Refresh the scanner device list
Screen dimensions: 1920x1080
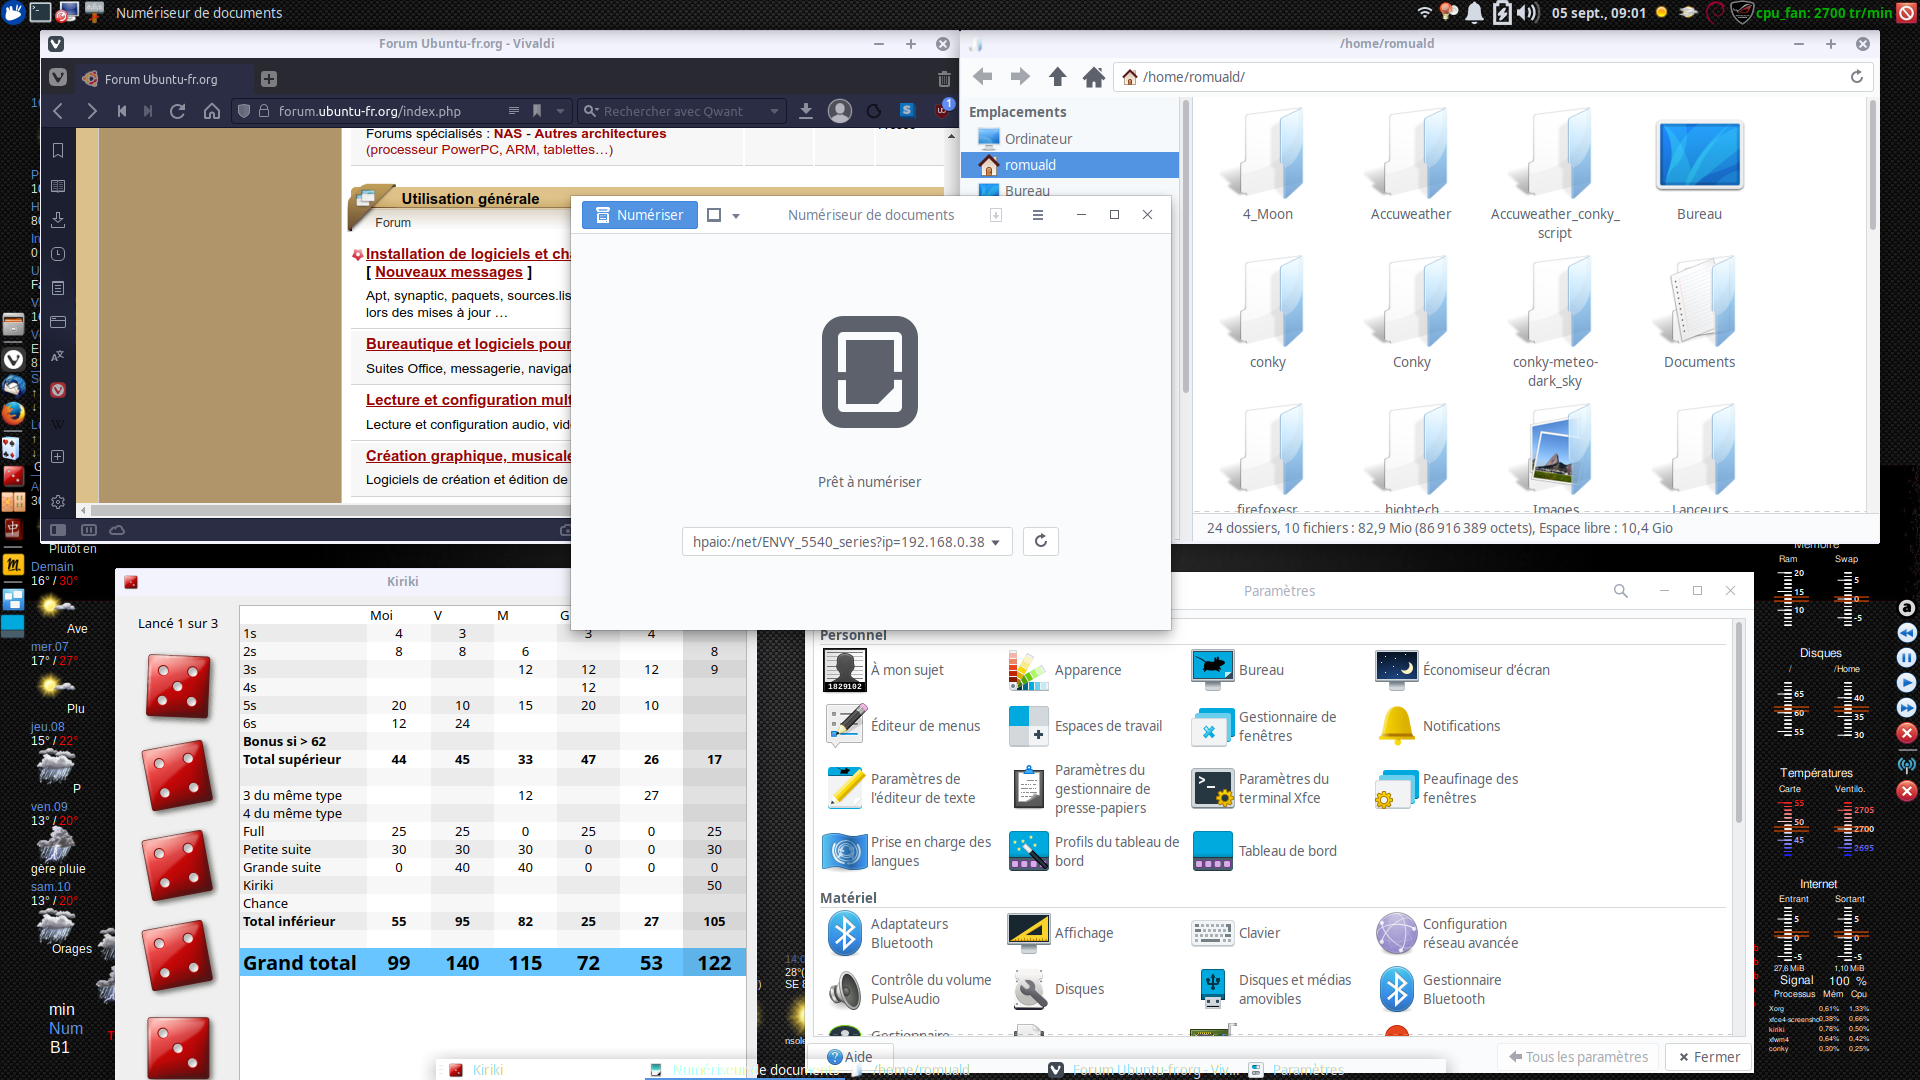[x=1040, y=541]
